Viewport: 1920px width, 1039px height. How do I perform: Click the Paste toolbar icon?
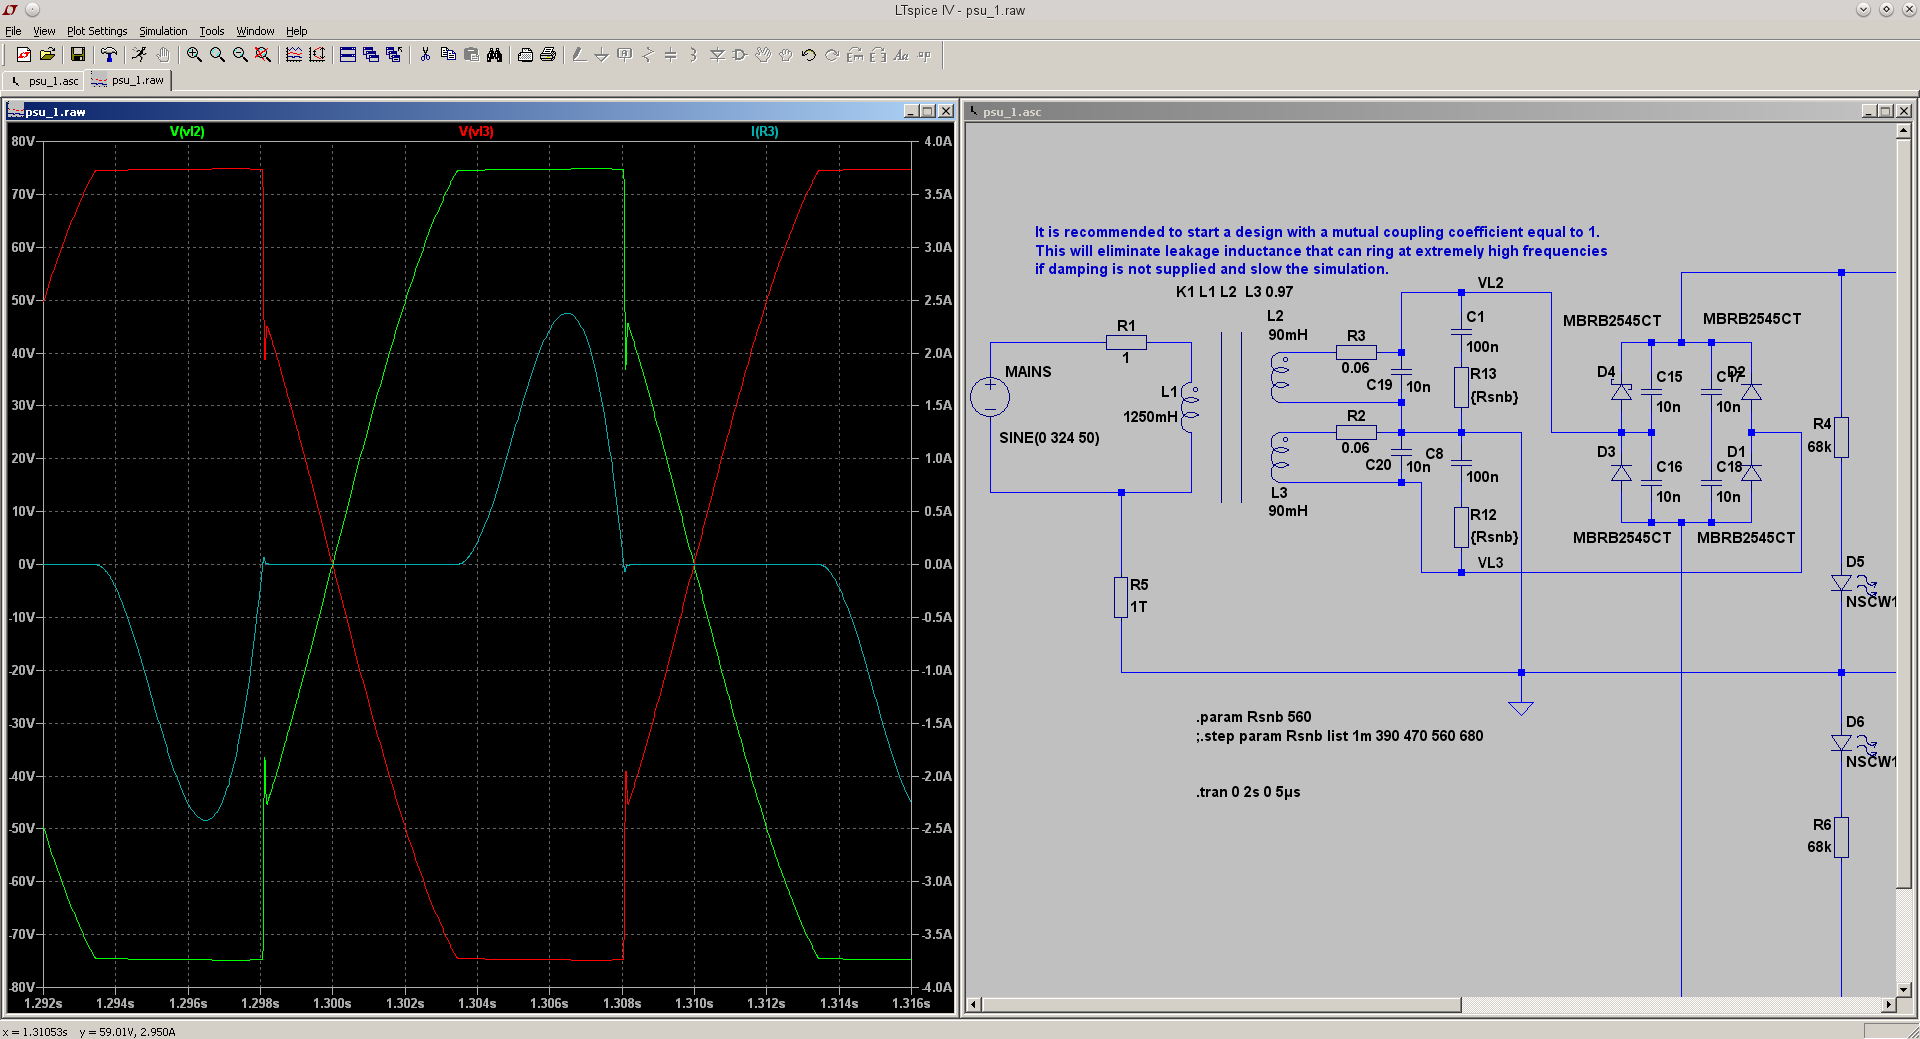coord(471,55)
